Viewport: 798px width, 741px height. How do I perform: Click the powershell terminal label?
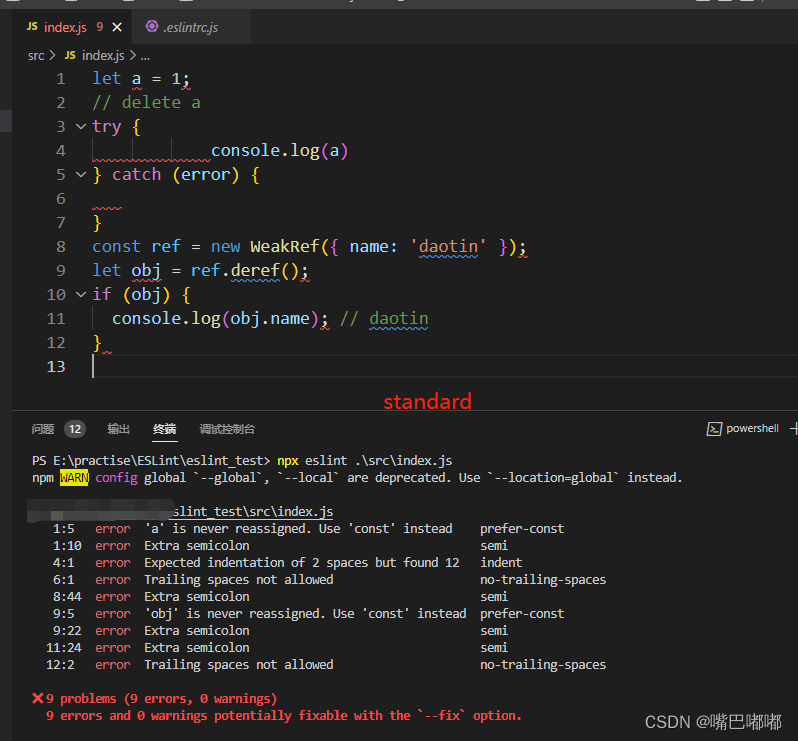[x=752, y=429]
